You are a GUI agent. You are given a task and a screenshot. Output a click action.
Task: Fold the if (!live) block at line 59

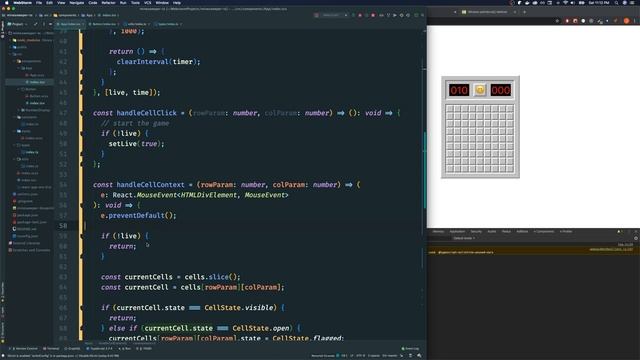tap(83, 236)
